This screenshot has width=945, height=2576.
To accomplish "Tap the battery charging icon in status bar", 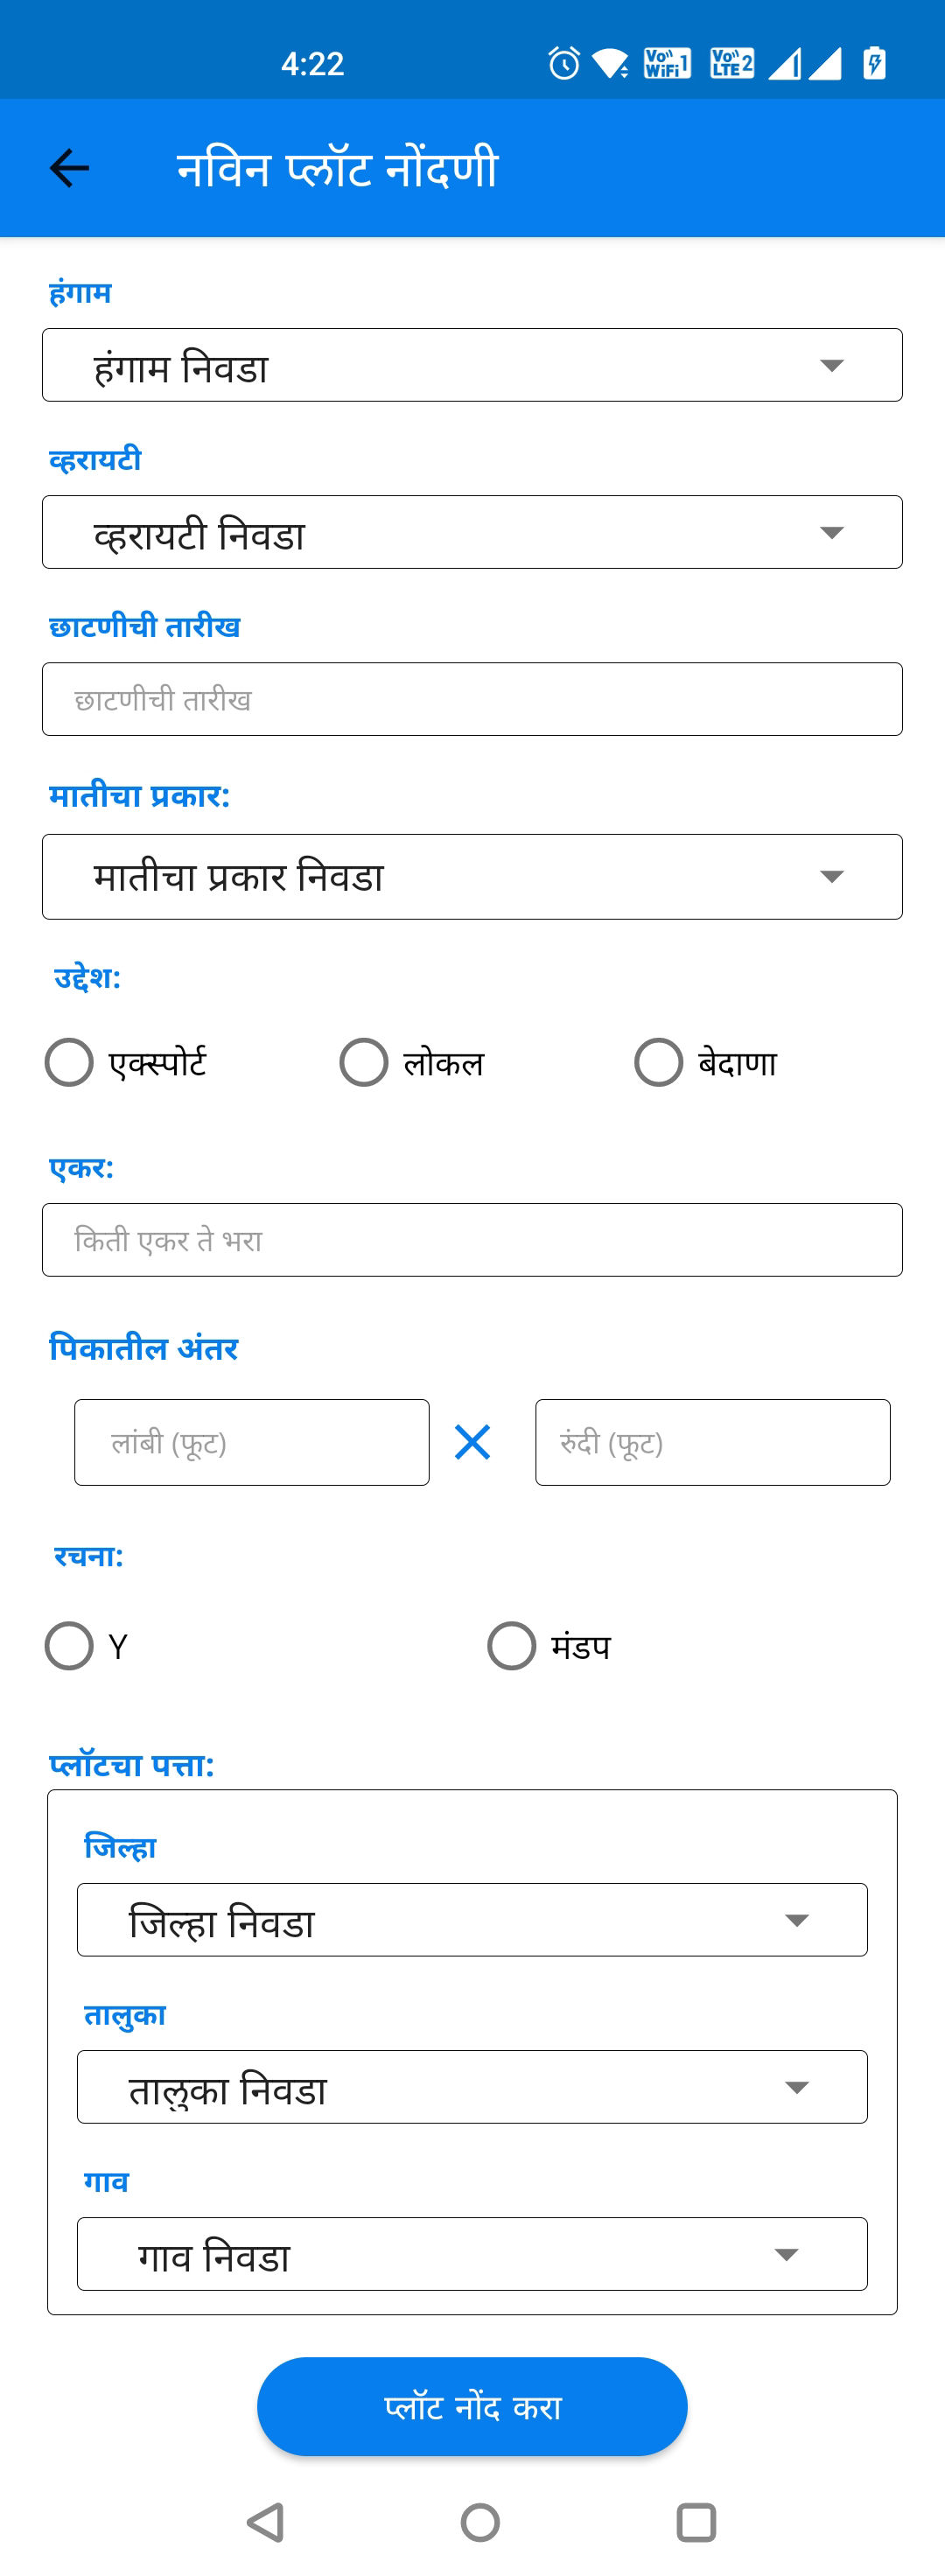I will pyautogui.click(x=876, y=64).
